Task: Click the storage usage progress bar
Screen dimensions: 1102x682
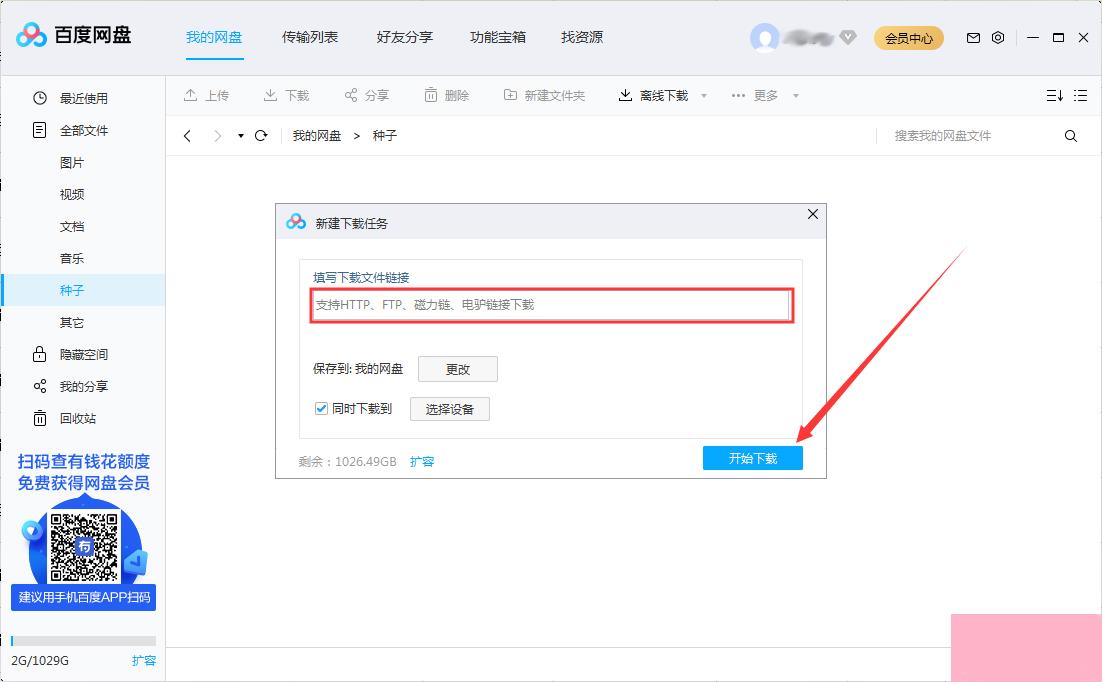Action: point(84,641)
